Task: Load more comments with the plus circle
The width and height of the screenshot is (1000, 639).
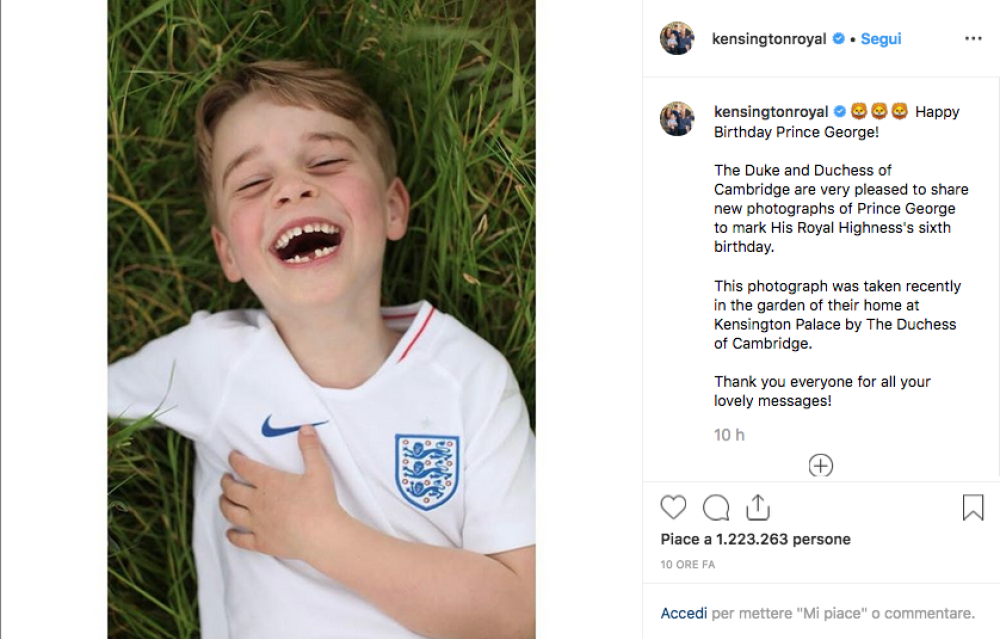Action: 821,465
